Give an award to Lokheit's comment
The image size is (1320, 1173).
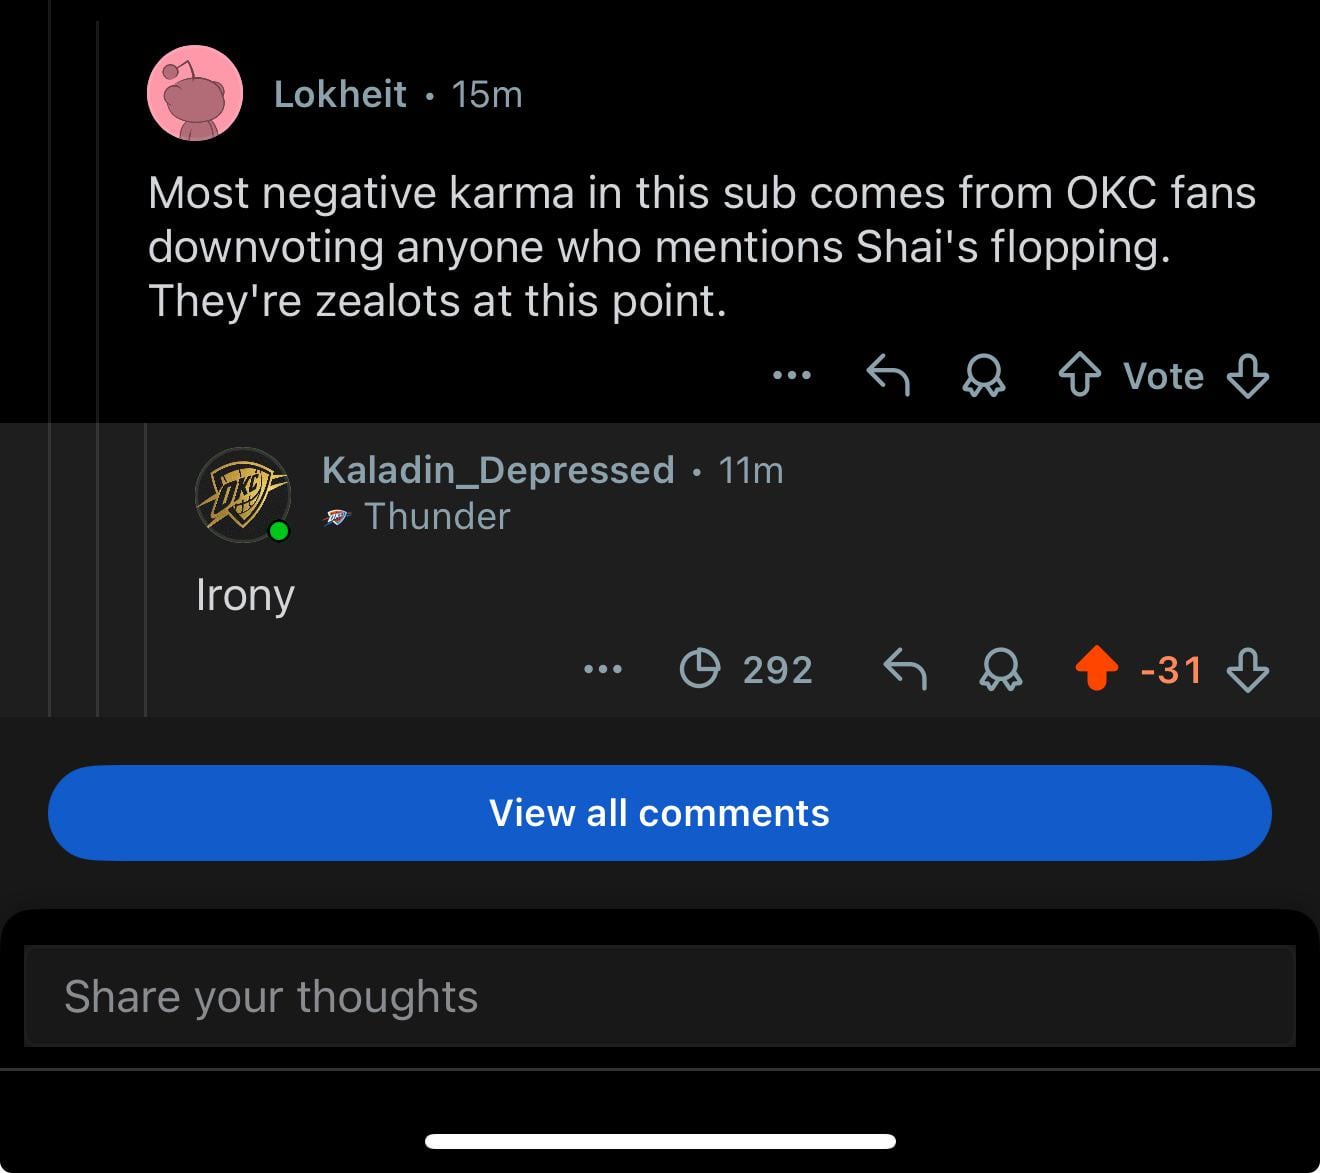coord(984,376)
